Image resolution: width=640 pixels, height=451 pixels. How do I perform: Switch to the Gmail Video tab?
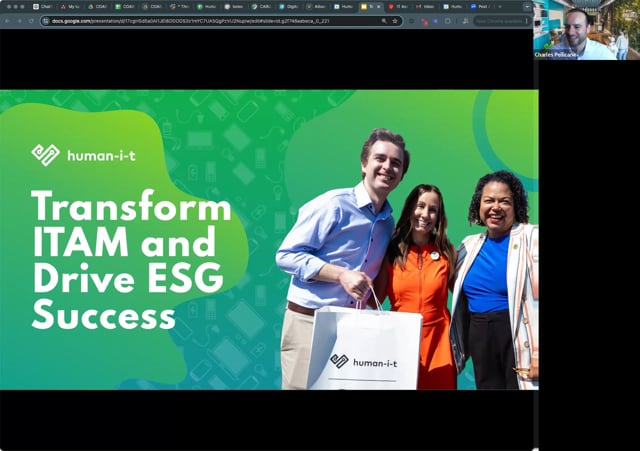click(425, 7)
